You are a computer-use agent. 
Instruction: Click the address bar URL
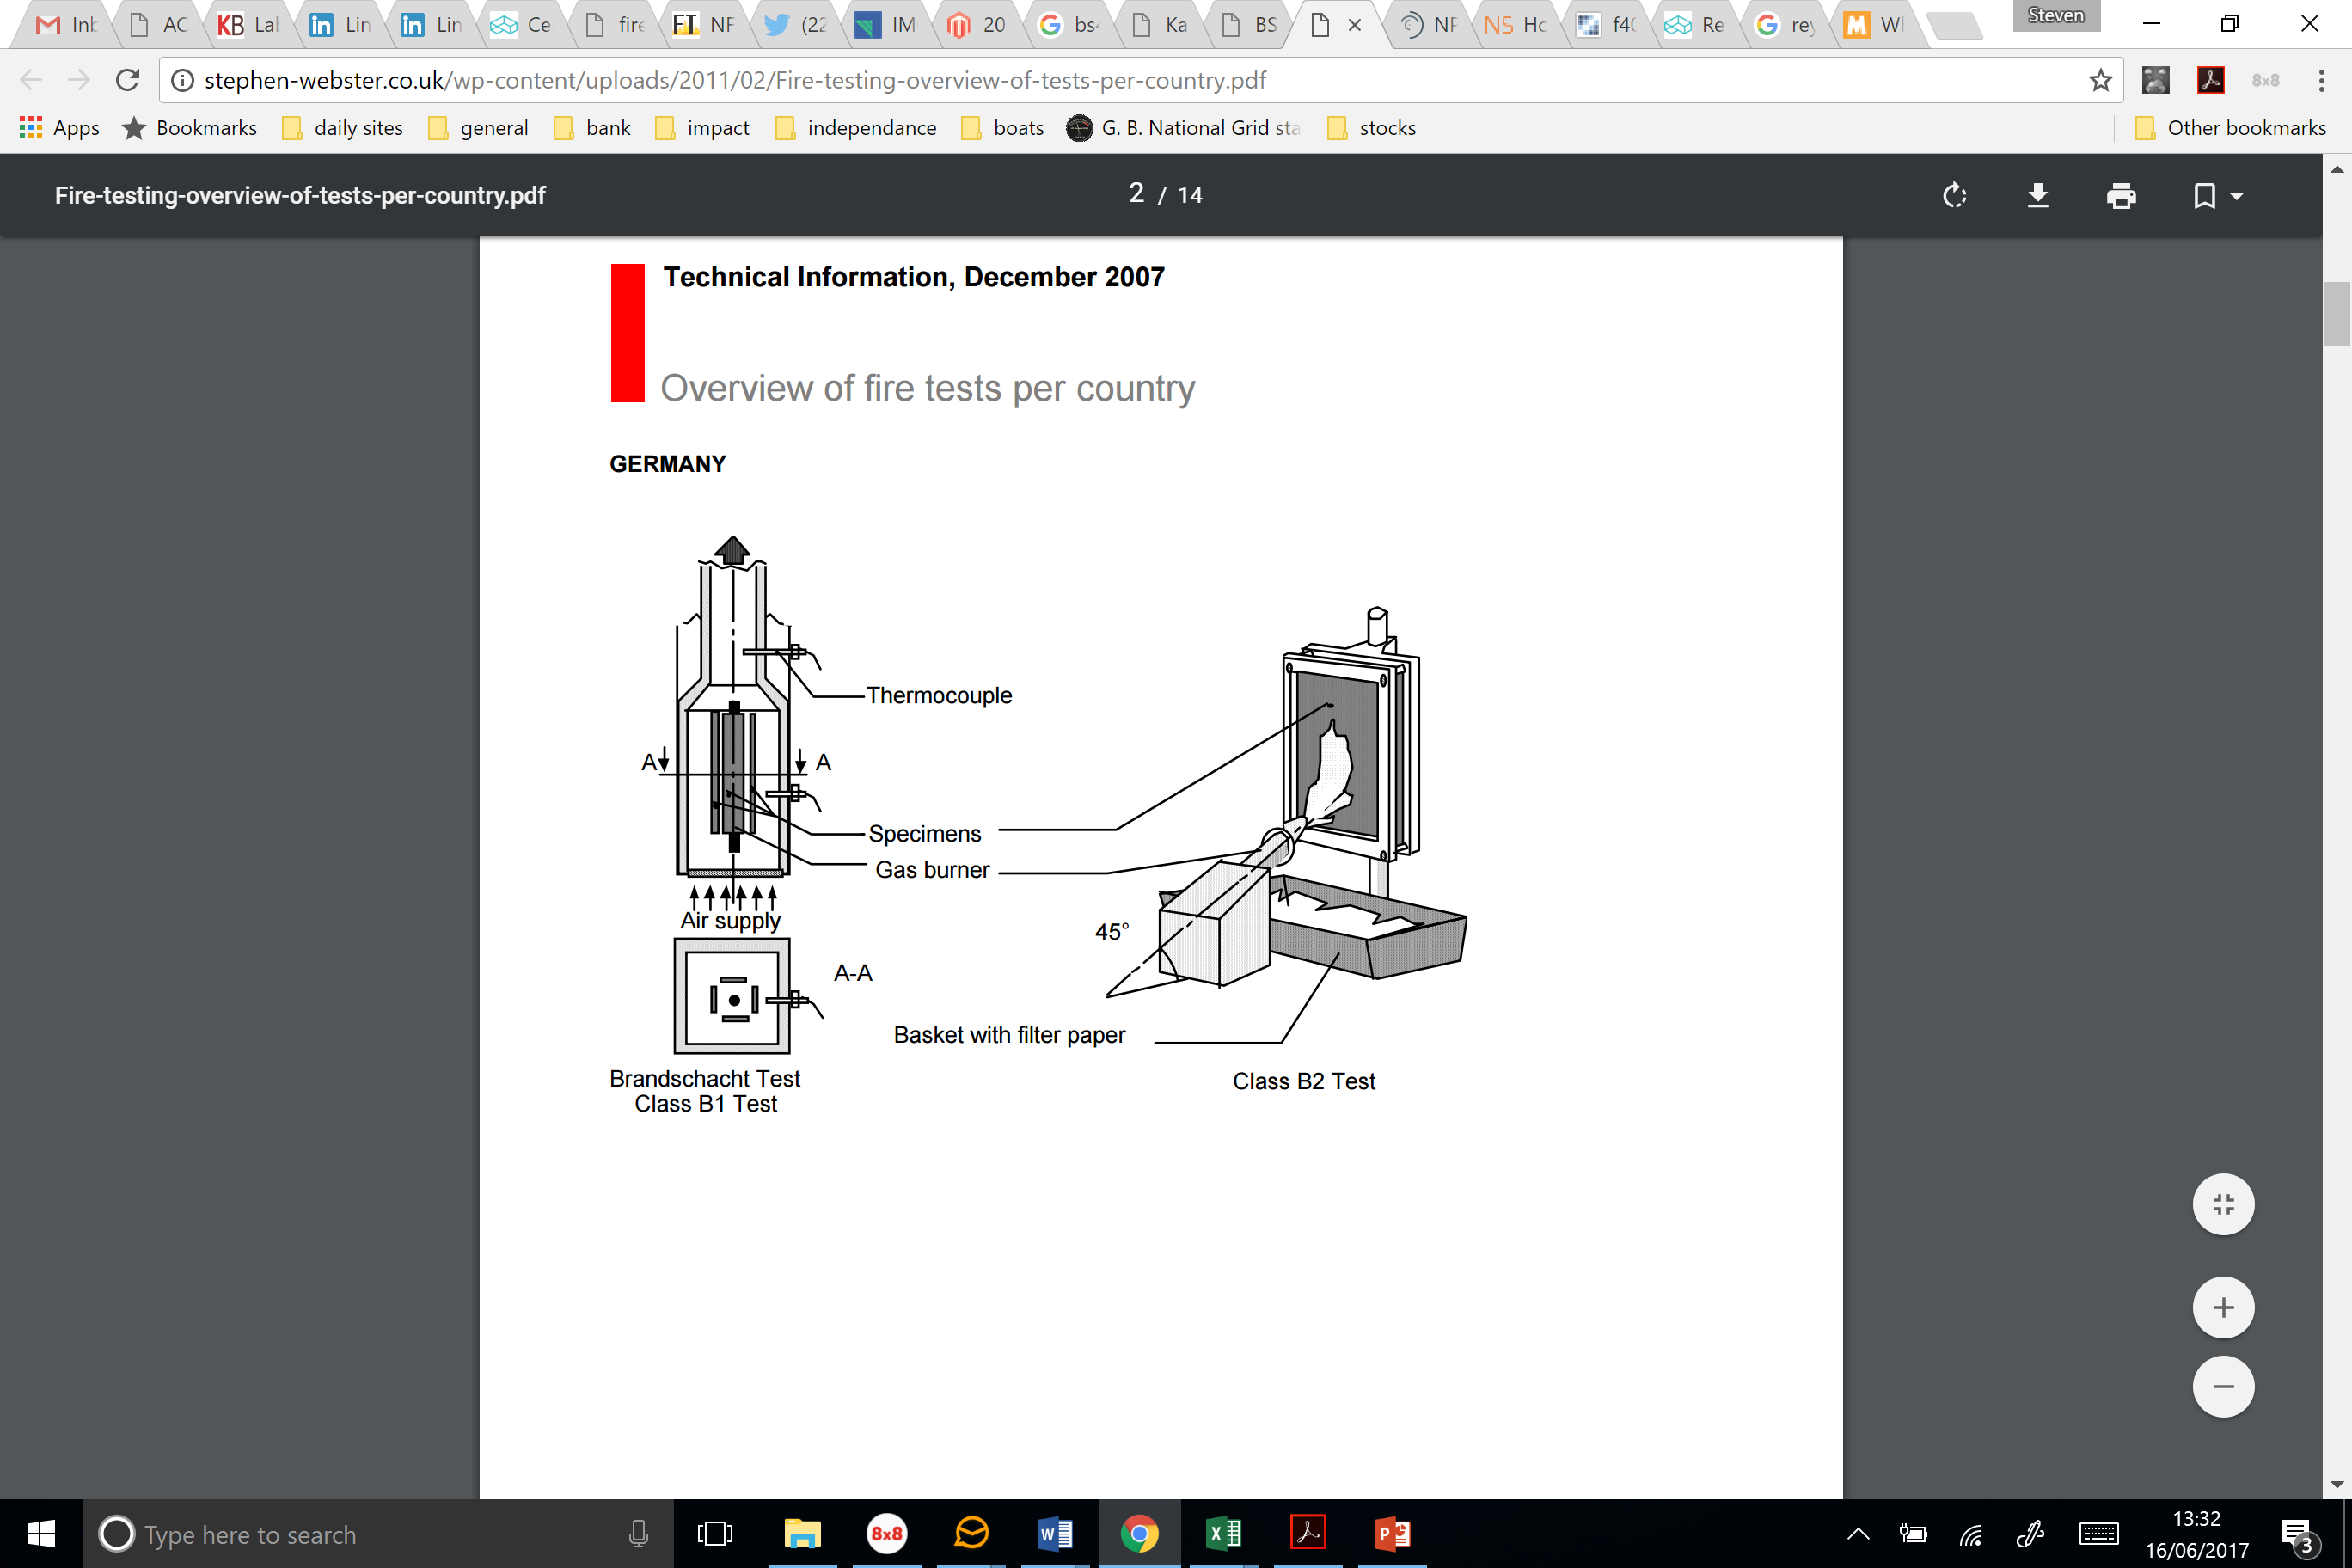(735, 80)
